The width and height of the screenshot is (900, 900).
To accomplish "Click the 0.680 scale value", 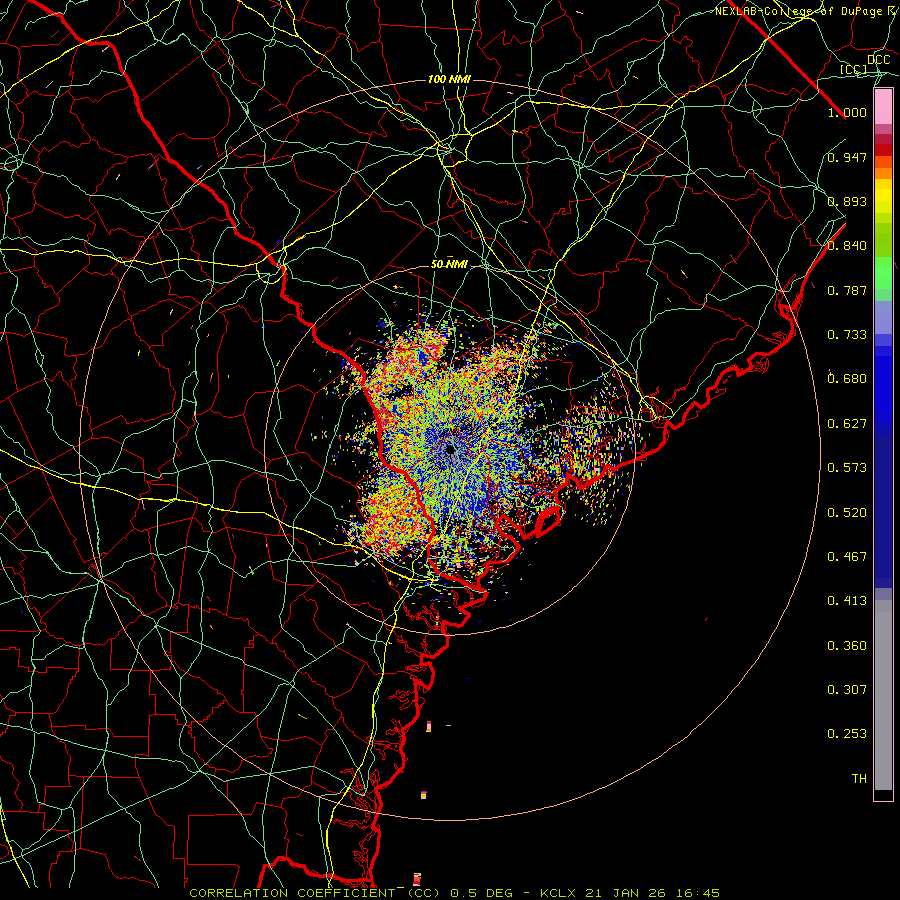I will point(847,379).
